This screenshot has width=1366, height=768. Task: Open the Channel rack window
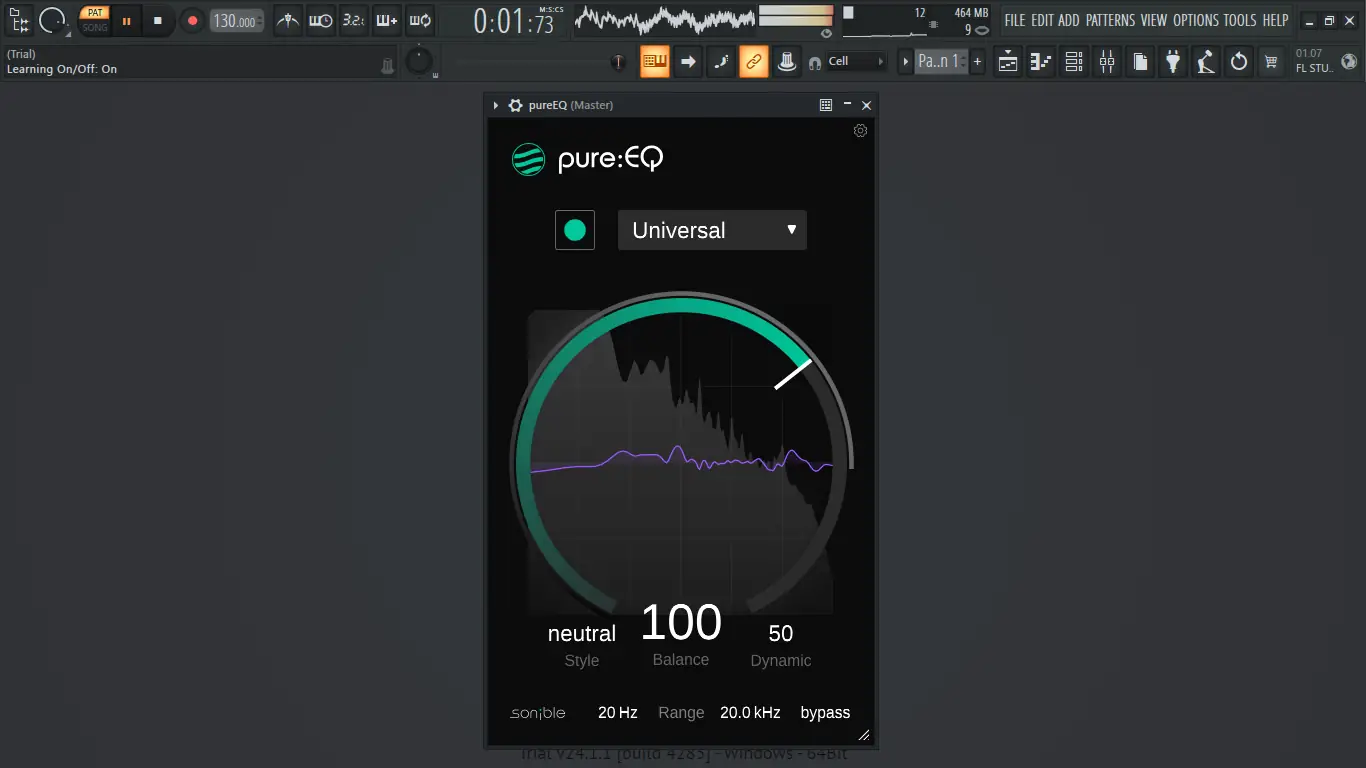click(x=1074, y=62)
